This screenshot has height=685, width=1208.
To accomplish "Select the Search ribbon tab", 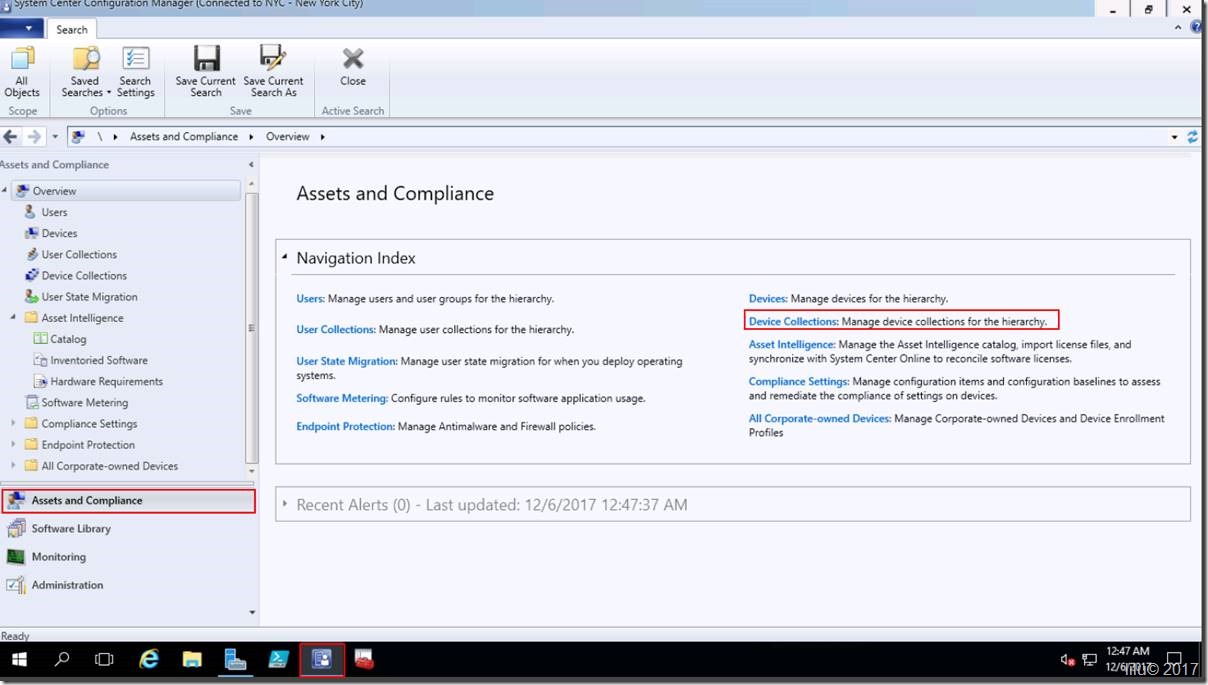I will pyautogui.click(x=72, y=30).
